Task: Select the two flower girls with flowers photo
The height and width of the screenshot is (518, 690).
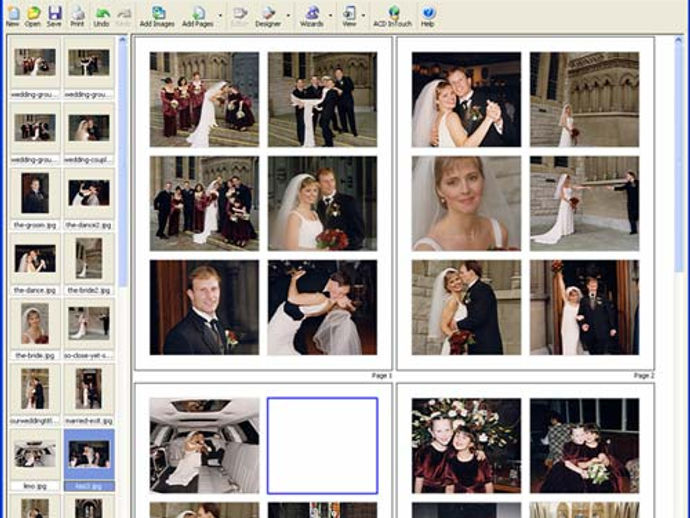Action: (466, 445)
